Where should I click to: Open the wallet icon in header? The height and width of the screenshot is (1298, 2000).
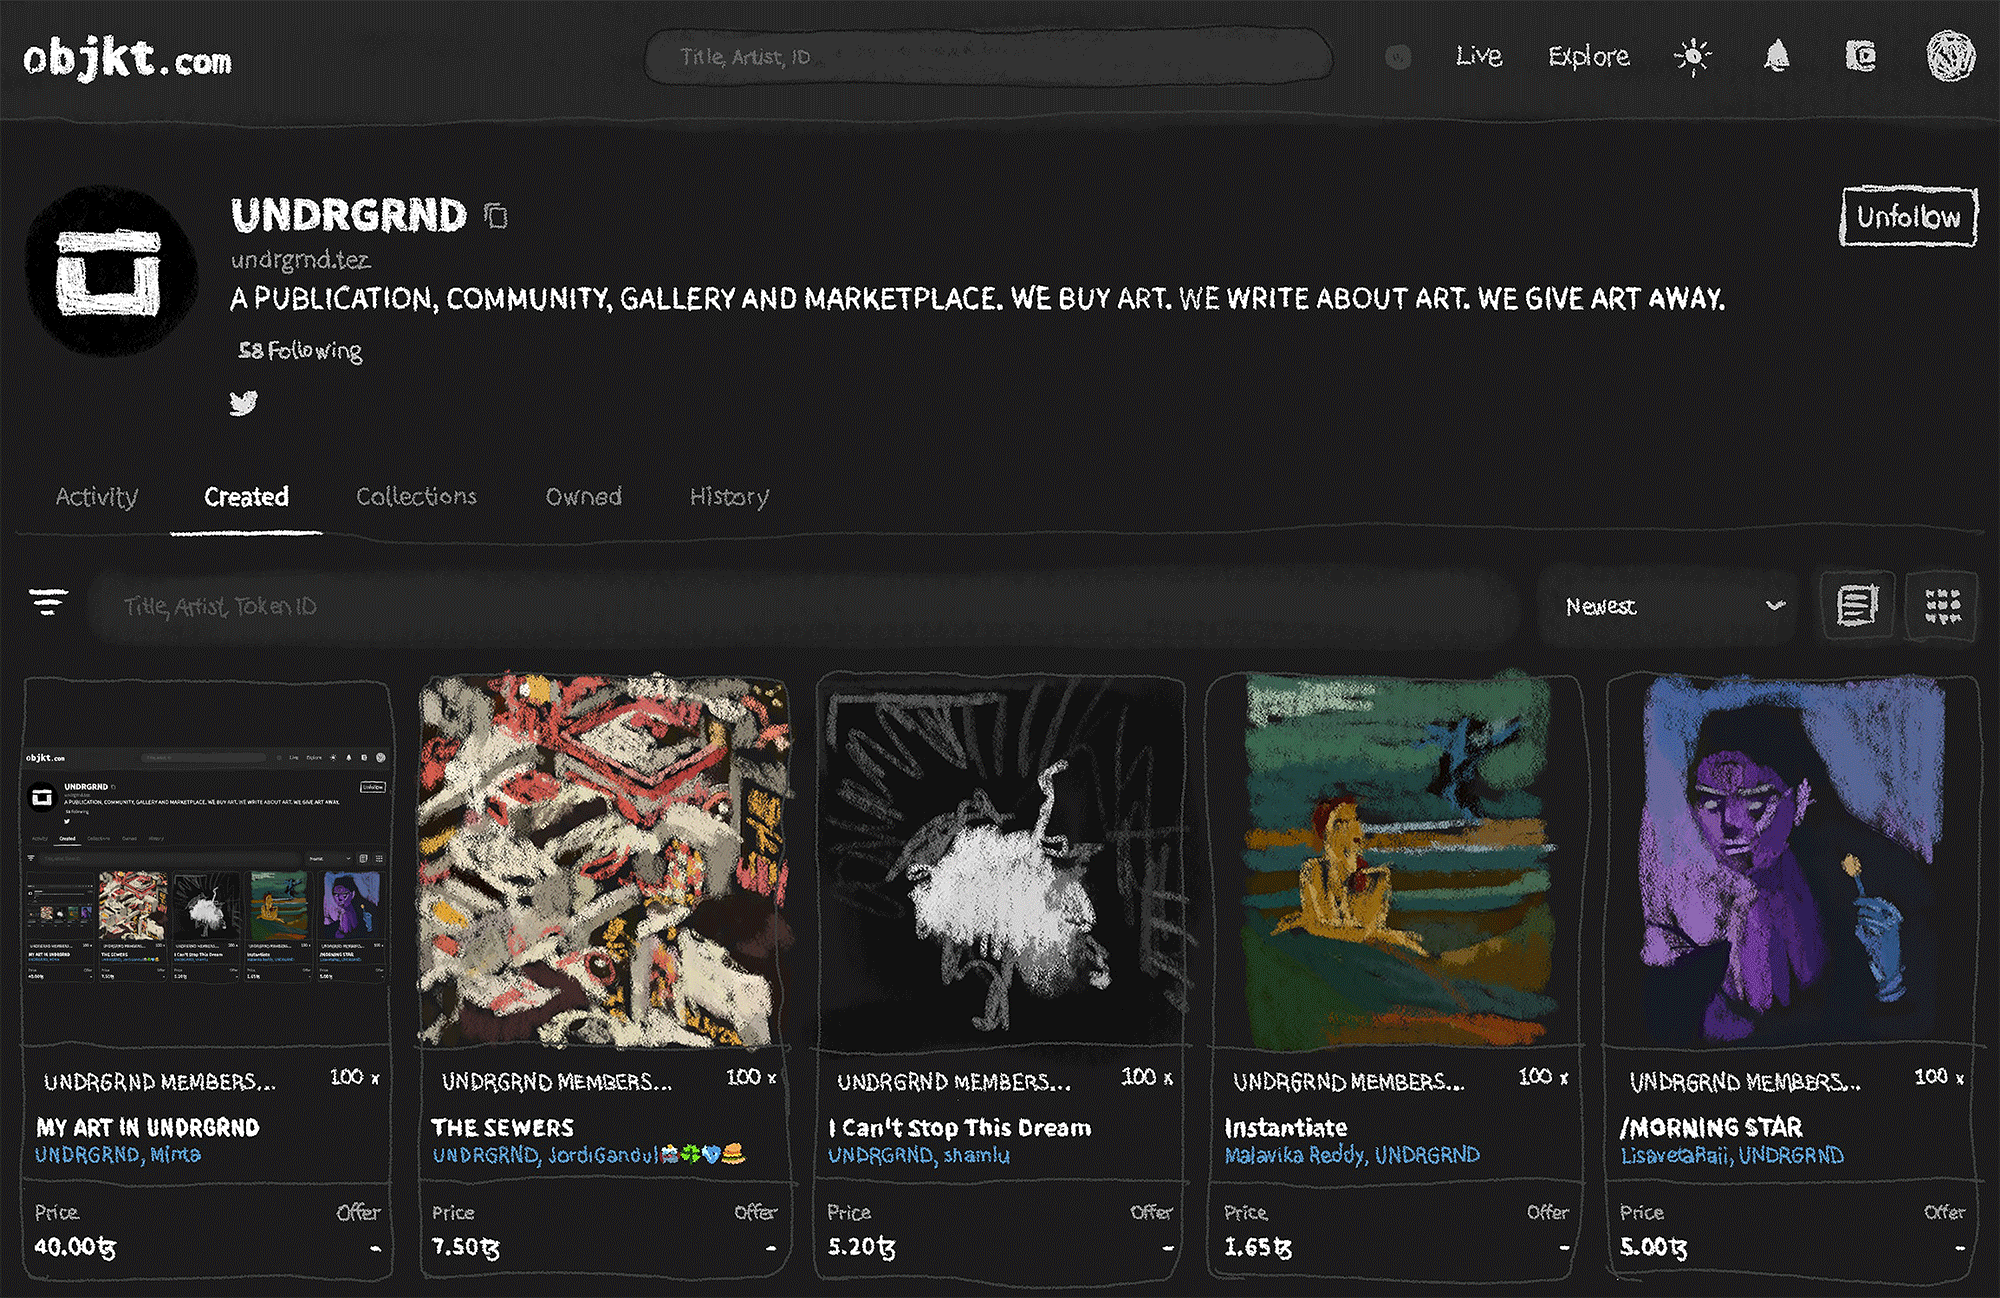tap(1860, 56)
